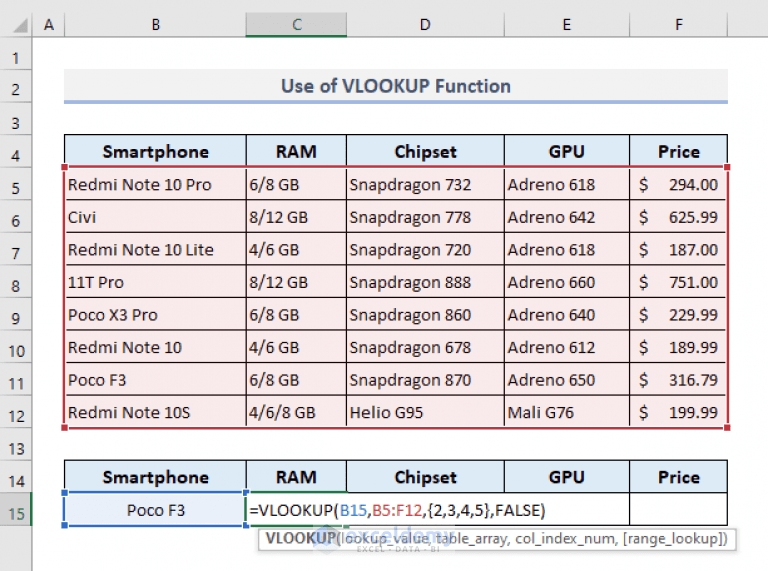Click the 'Adreno 650' cell
Viewport: 768px width, 571px height.
pyautogui.click(x=567, y=380)
